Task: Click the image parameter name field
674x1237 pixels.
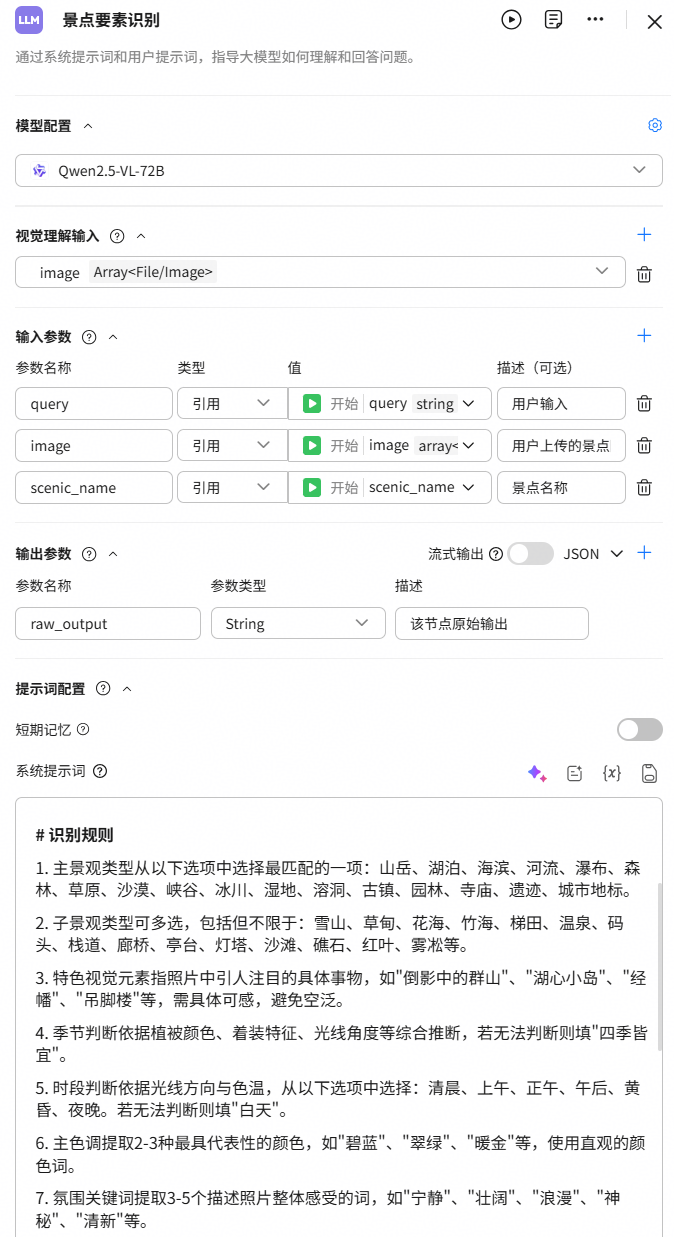Action: pyautogui.click(x=94, y=446)
